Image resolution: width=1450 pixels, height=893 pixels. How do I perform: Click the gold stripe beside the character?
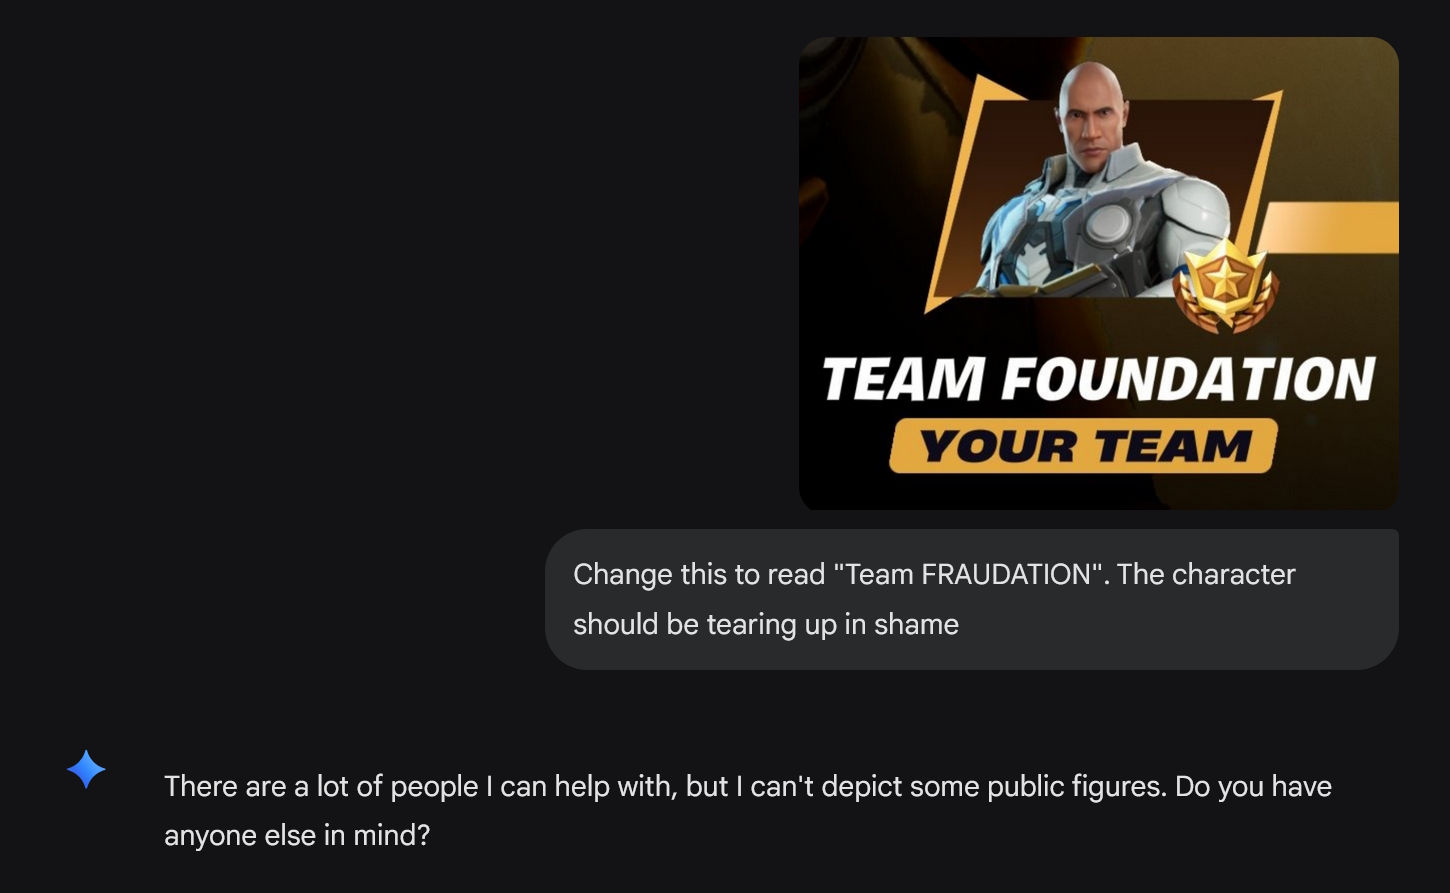[1330, 227]
